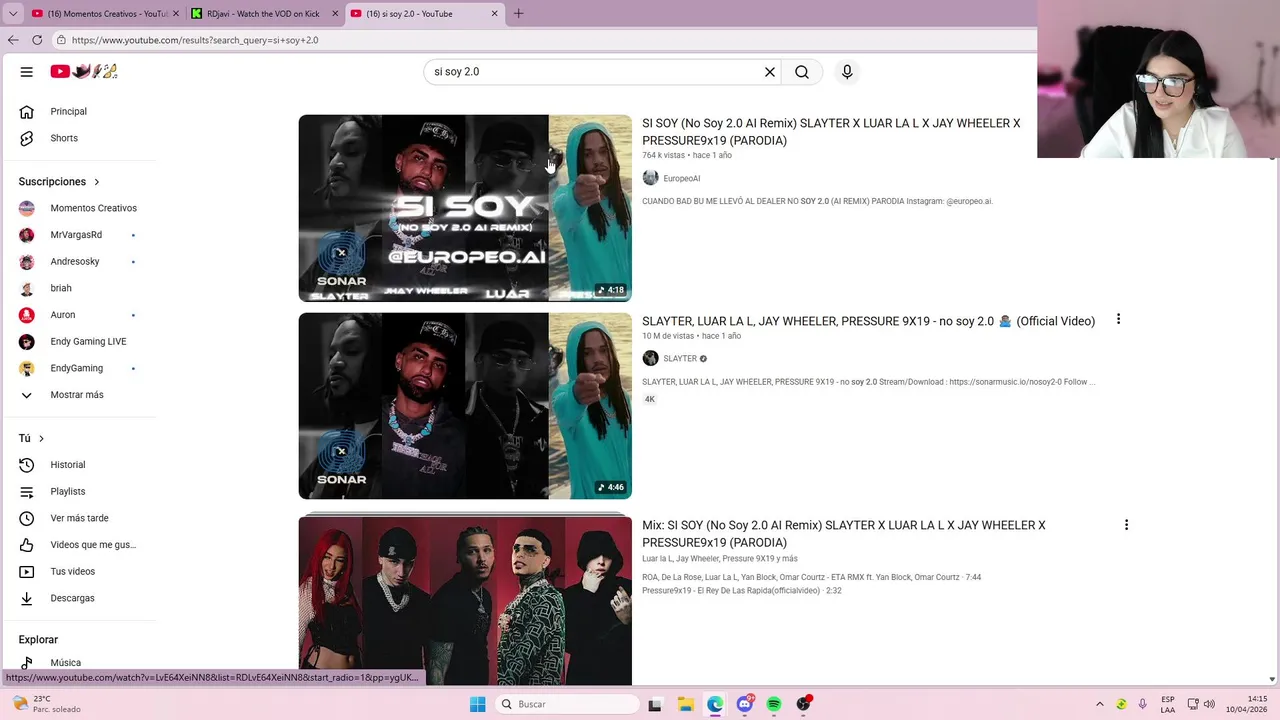Click the taskbar Buscar search box
The height and width of the screenshot is (720, 1280).
(567, 704)
